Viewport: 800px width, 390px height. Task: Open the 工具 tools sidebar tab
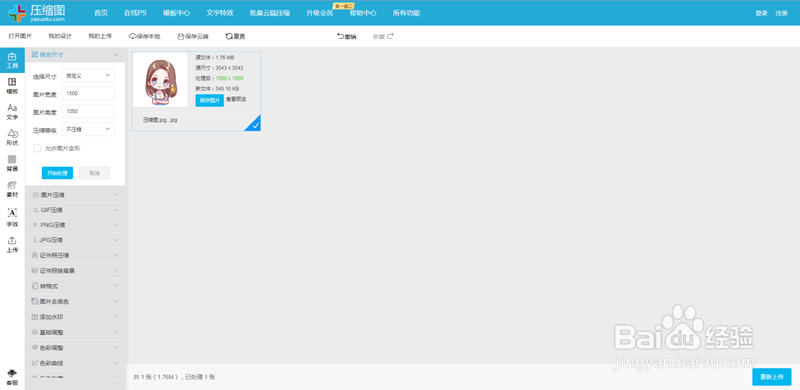pos(12,60)
